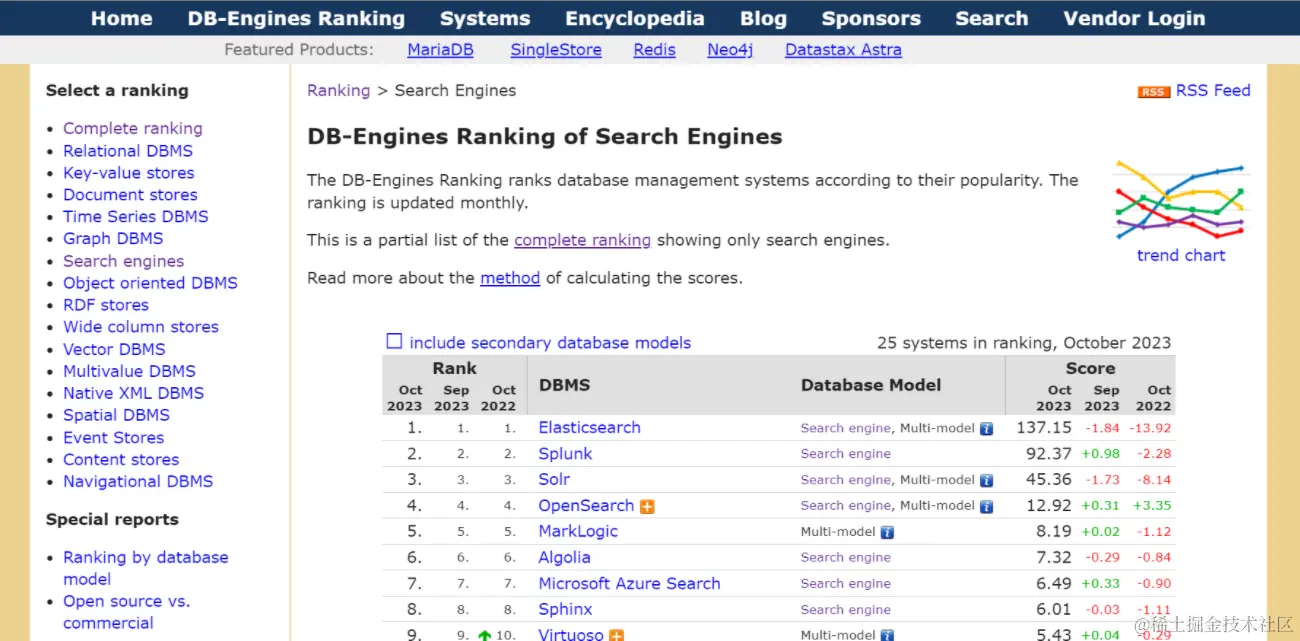Viewport: 1300px width, 641px height.
Task: Select Wide column stores ranking
Action: (x=141, y=327)
